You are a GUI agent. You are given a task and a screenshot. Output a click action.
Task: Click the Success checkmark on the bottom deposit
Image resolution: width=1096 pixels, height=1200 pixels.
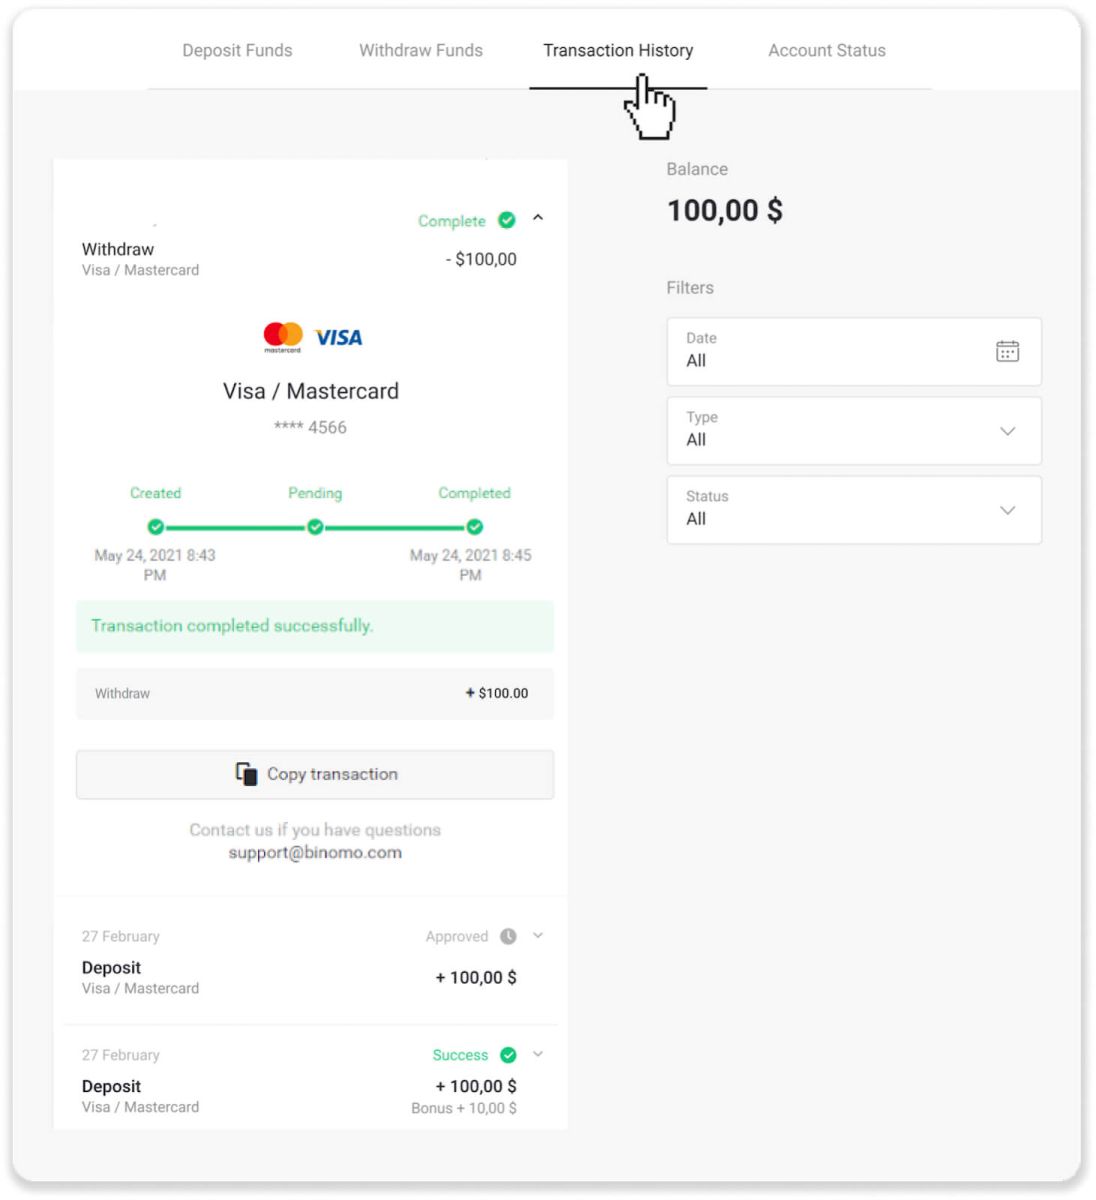click(x=510, y=1054)
